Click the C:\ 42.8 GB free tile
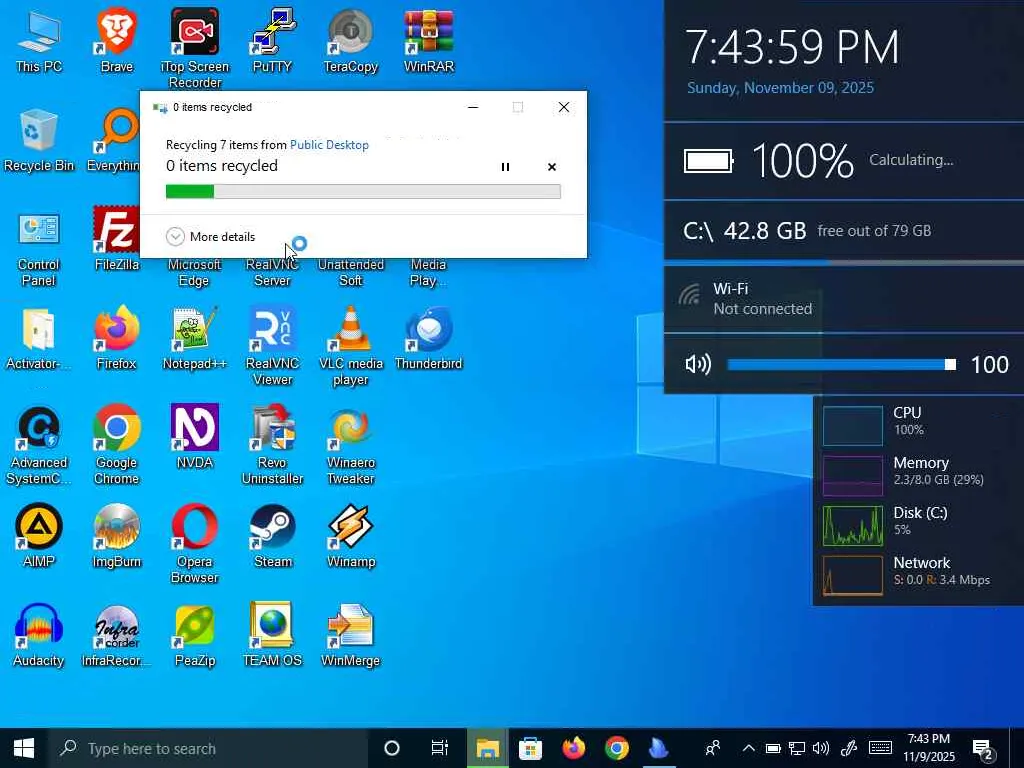The height and width of the screenshot is (768, 1024). [x=844, y=231]
